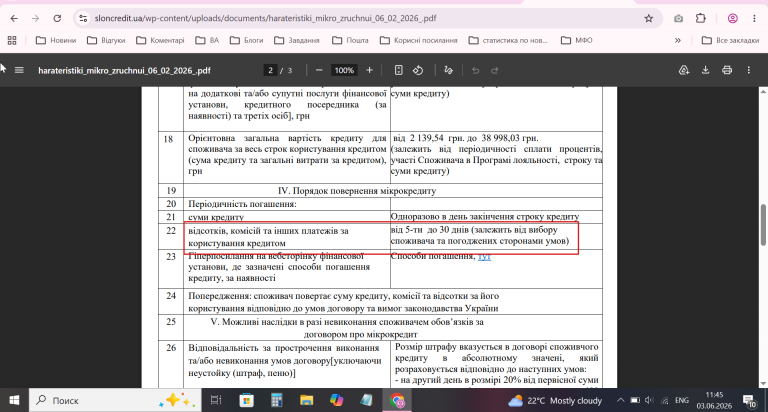Viewport: 768px width, 412px height.
Task: Show overflow bookmarks with double chevron
Action: (678, 40)
